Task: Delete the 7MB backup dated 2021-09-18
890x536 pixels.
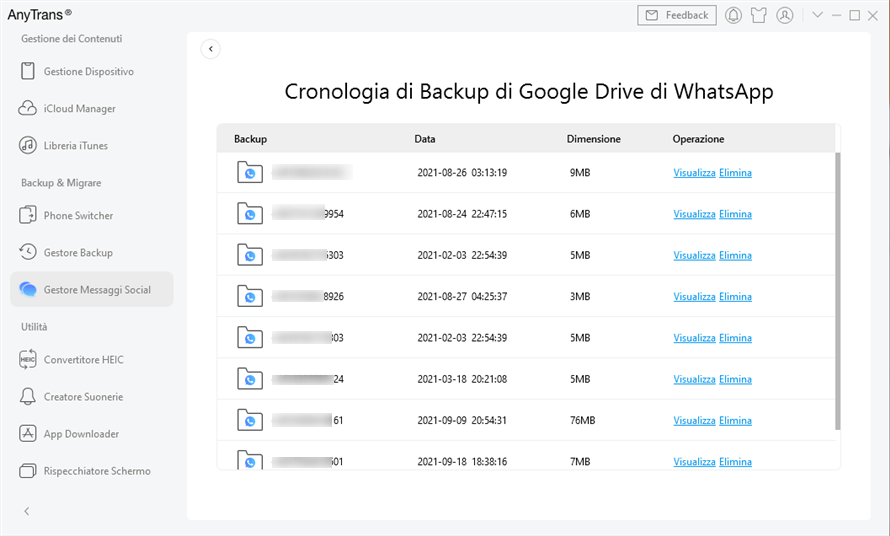Action: coord(735,462)
